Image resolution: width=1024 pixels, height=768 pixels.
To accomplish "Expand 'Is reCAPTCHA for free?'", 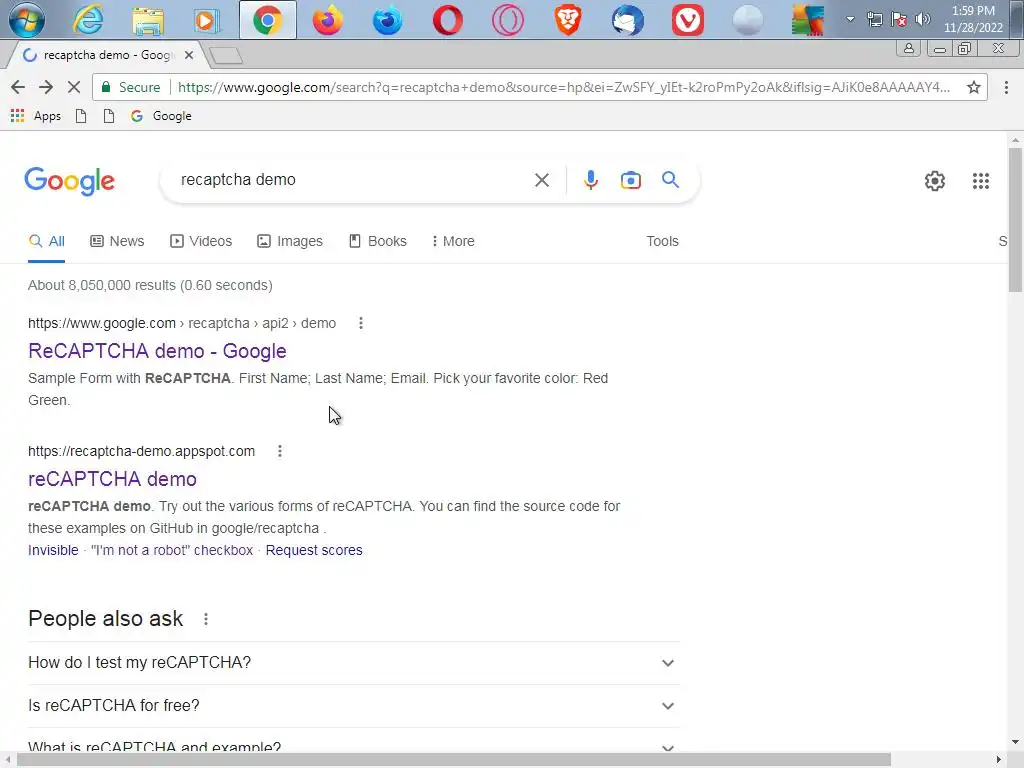I will click(x=354, y=706).
